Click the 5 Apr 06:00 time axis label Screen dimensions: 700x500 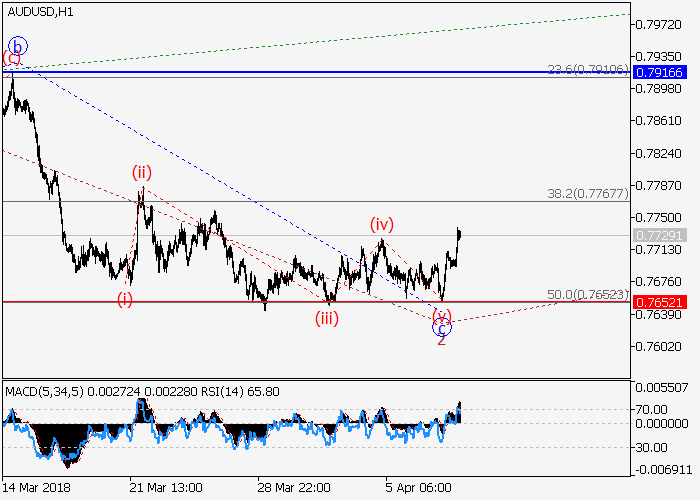coord(420,487)
